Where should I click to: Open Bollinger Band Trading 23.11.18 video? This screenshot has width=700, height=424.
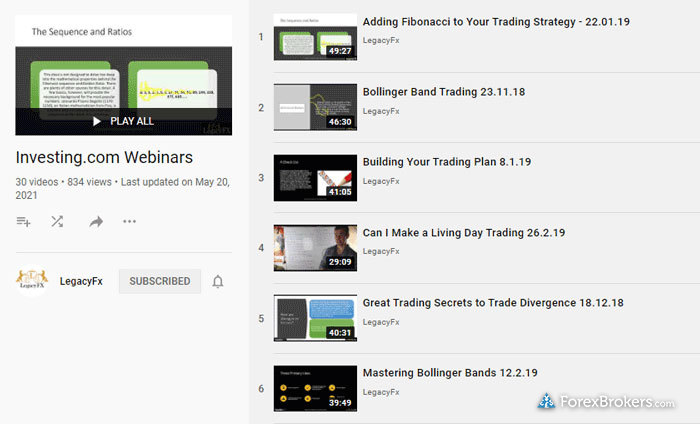(444, 92)
